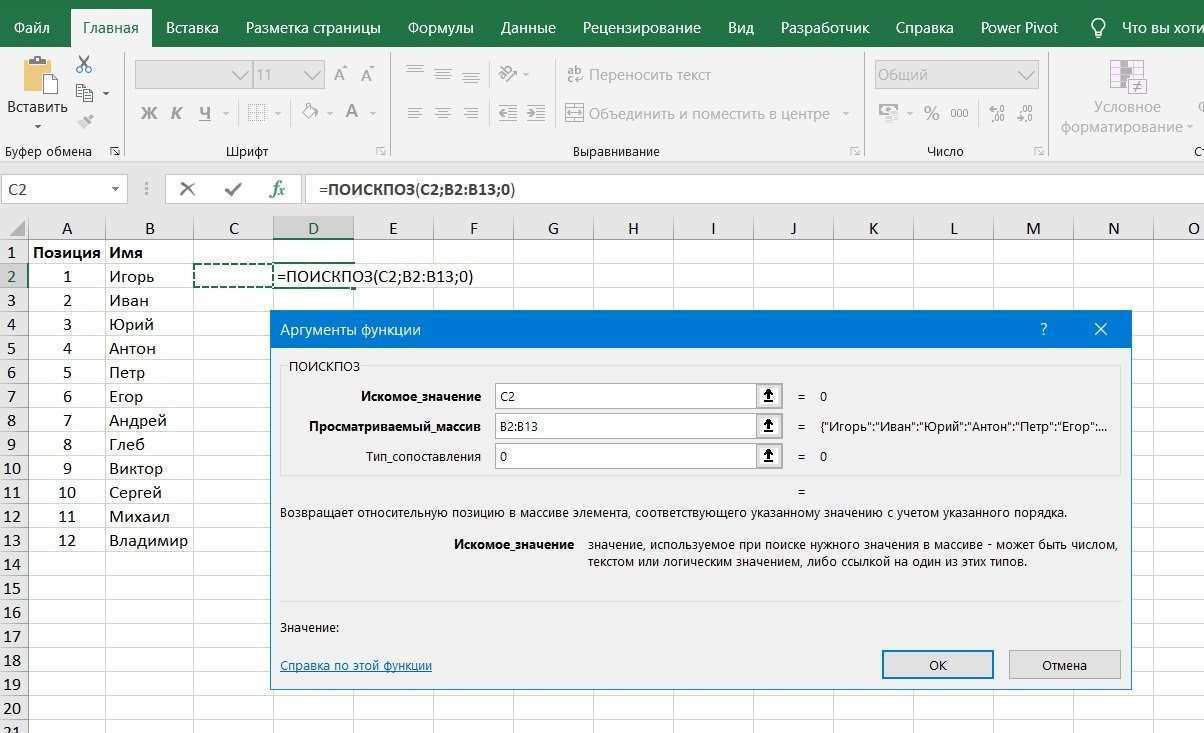
Task: Collapse the Искомое_значение field with its range selector
Action: [768, 396]
